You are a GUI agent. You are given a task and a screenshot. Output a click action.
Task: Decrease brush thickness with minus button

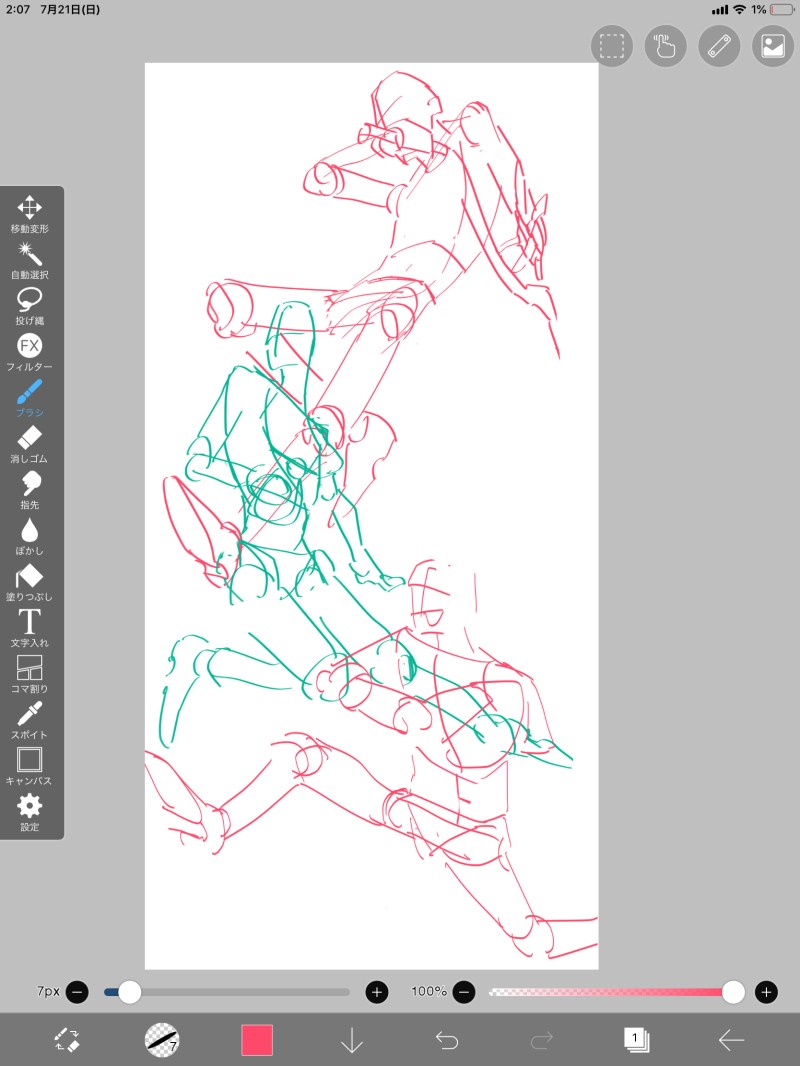77,993
